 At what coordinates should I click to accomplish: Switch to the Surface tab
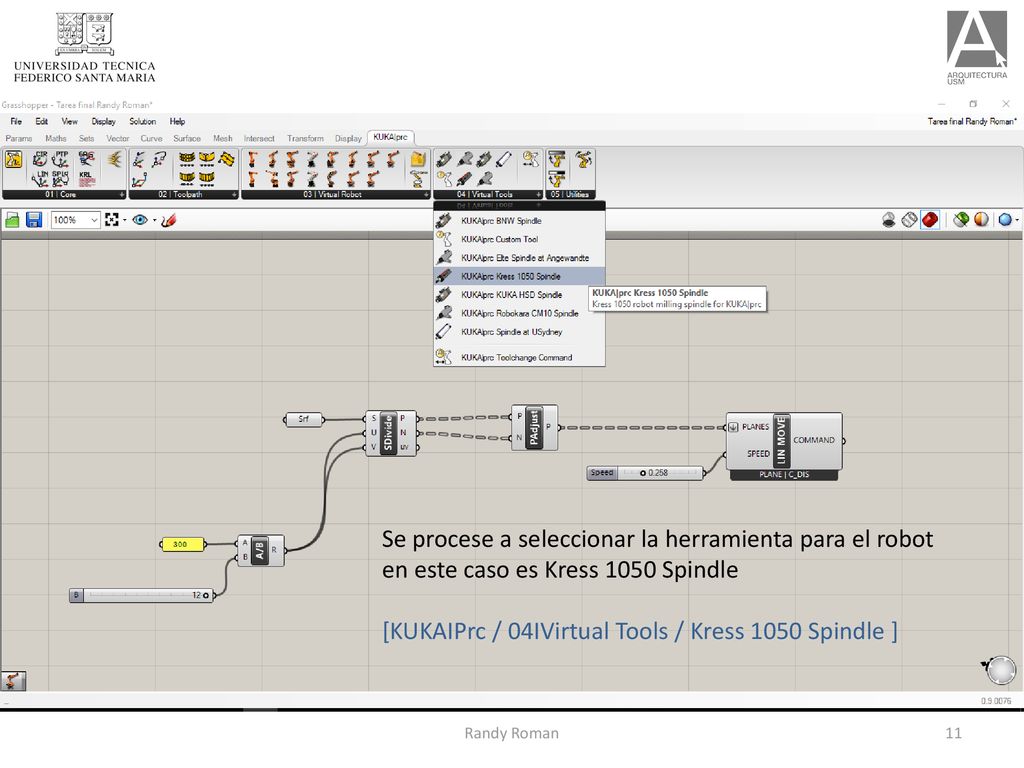coord(187,138)
